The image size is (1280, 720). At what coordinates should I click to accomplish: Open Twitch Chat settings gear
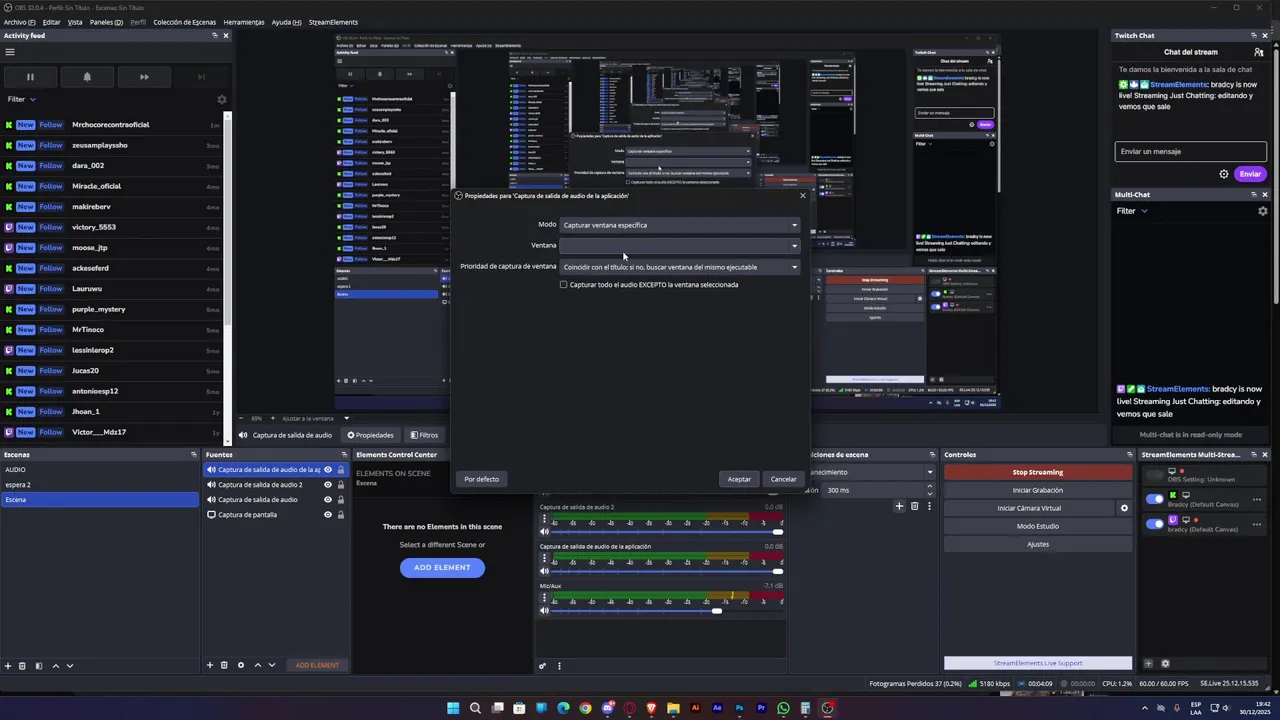pos(1224,174)
